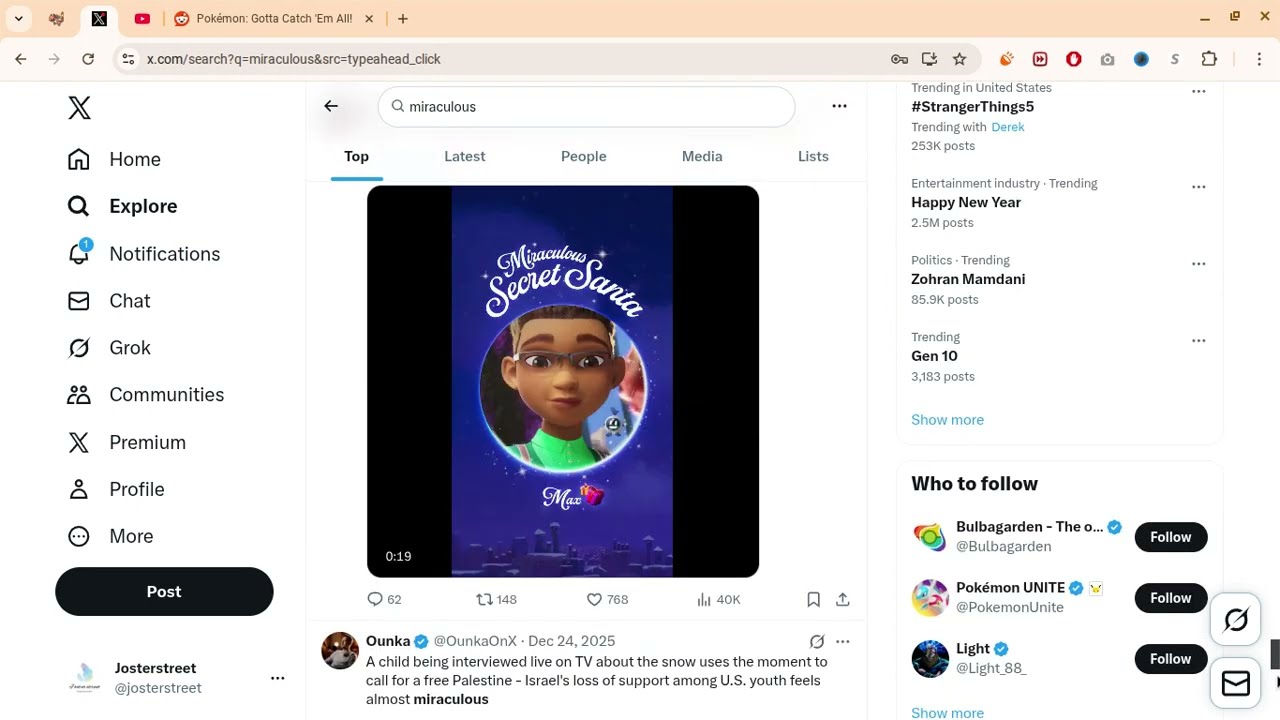
Task: Open Chat in sidebar
Action: [x=108, y=301]
